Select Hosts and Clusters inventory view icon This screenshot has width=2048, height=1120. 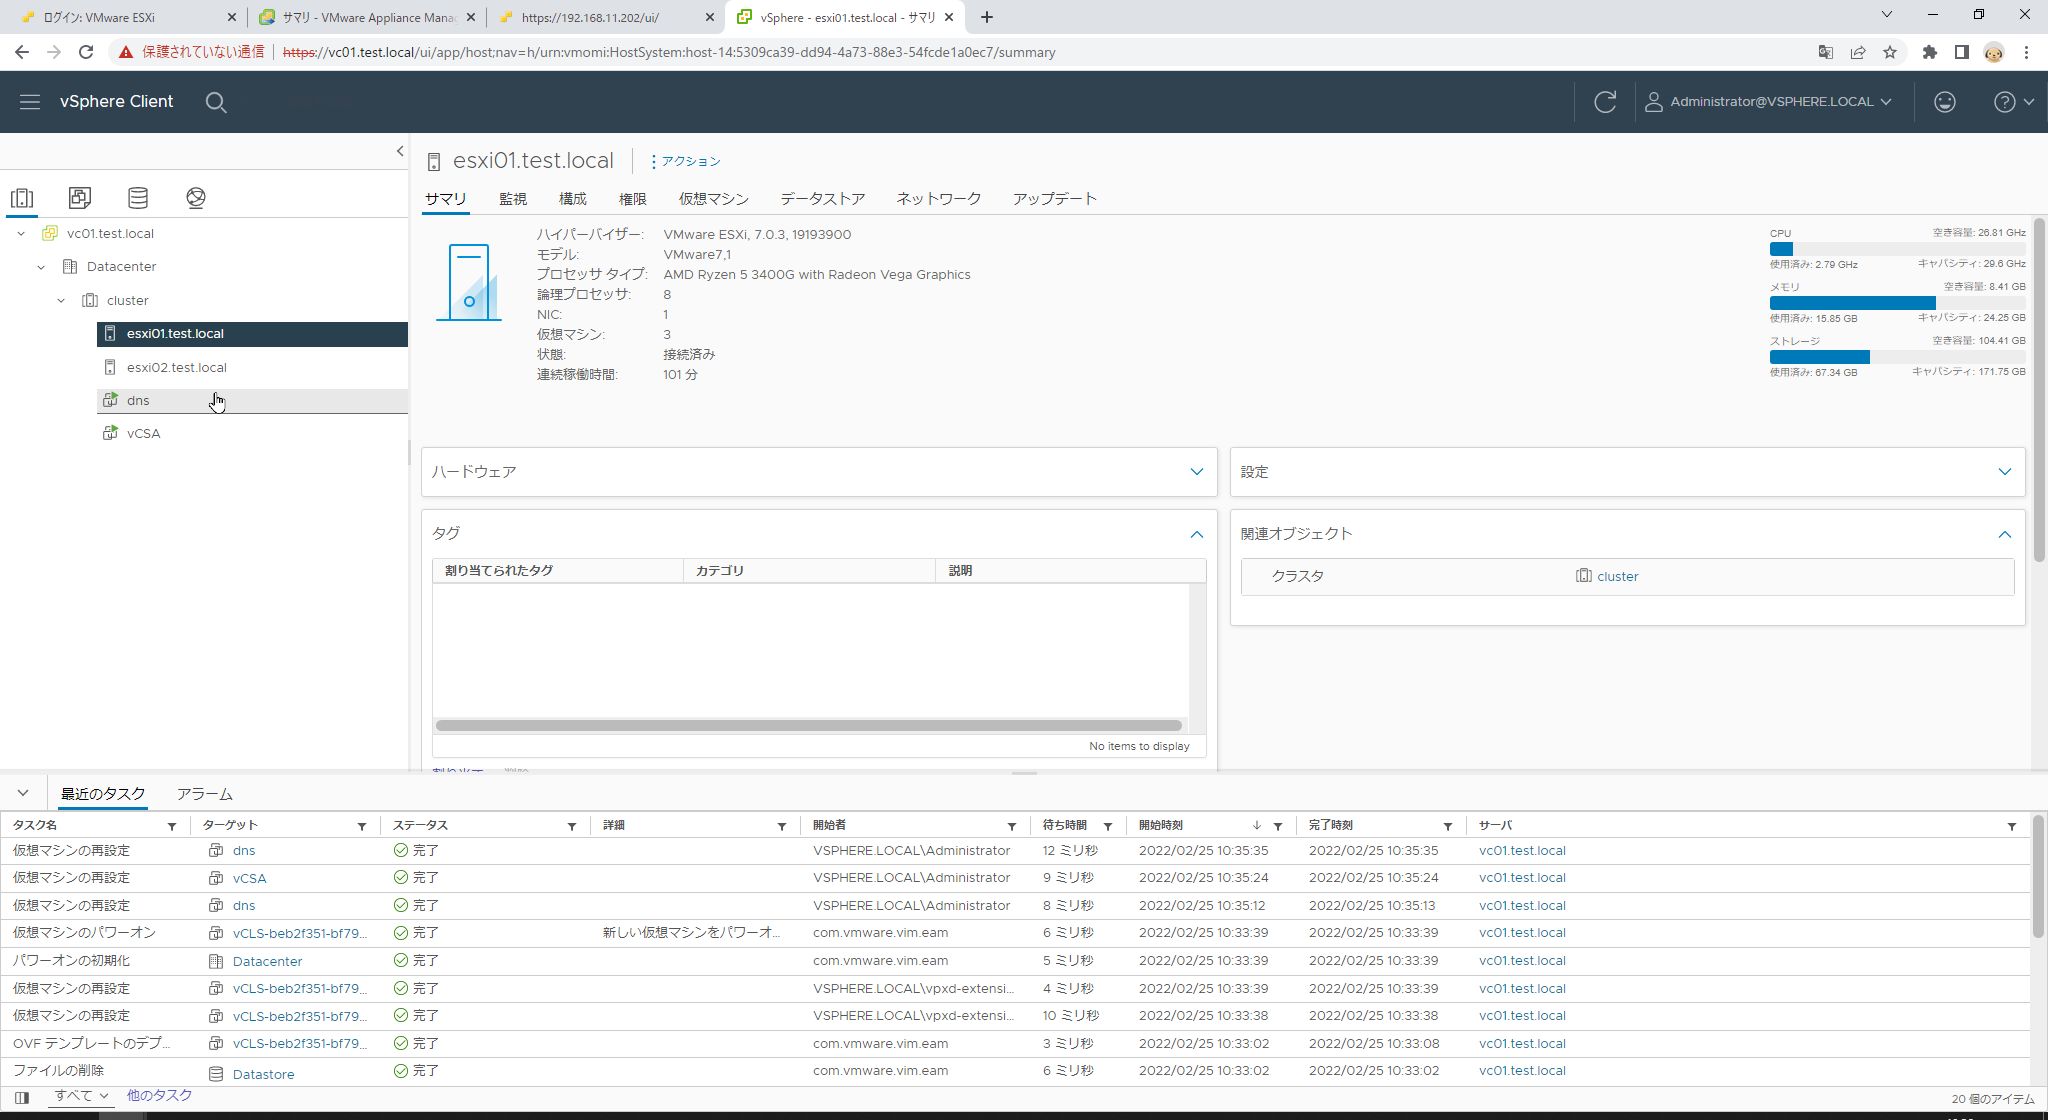tap(22, 198)
